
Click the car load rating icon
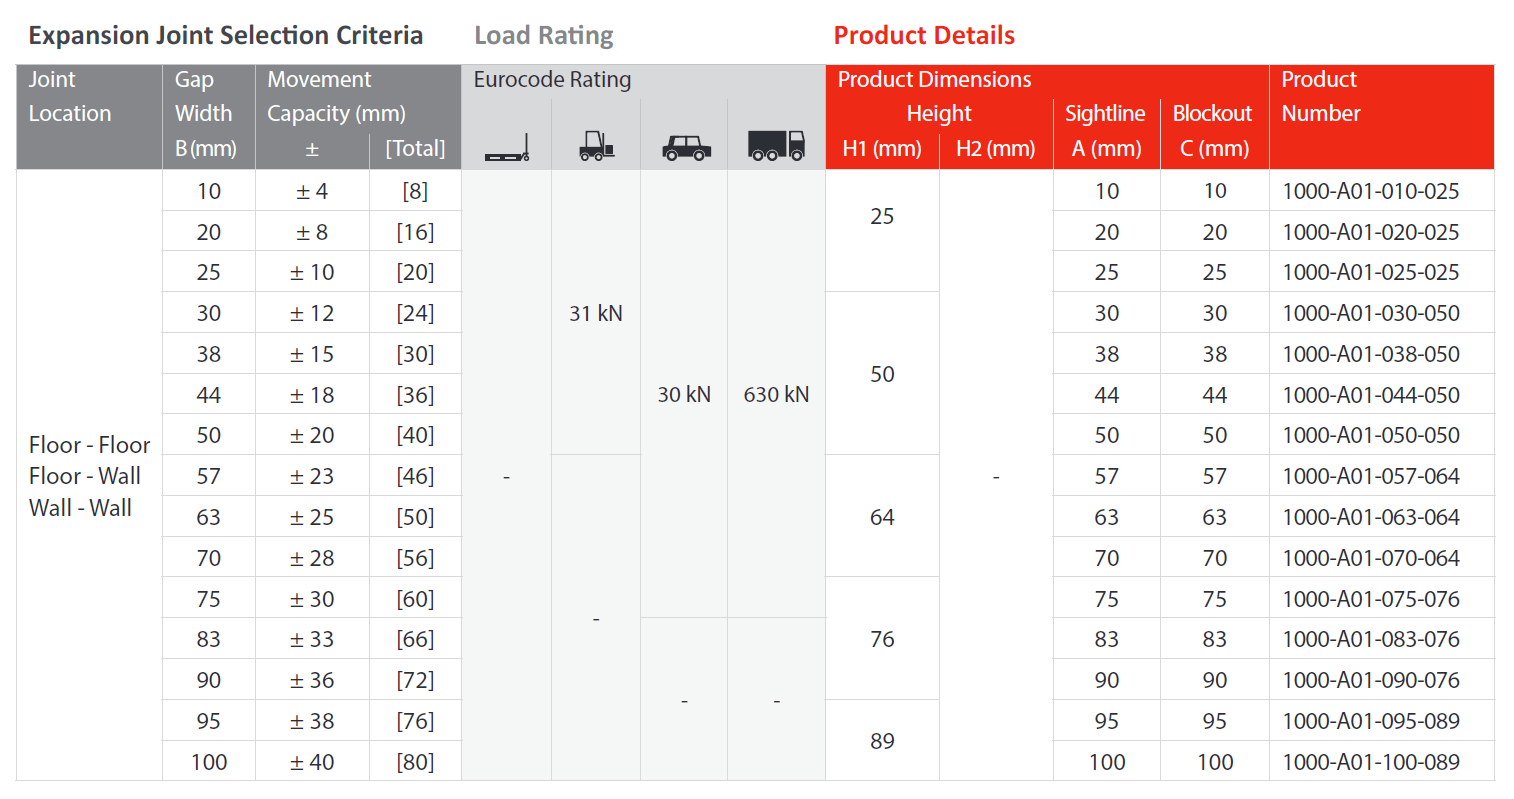(x=686, y=148)
